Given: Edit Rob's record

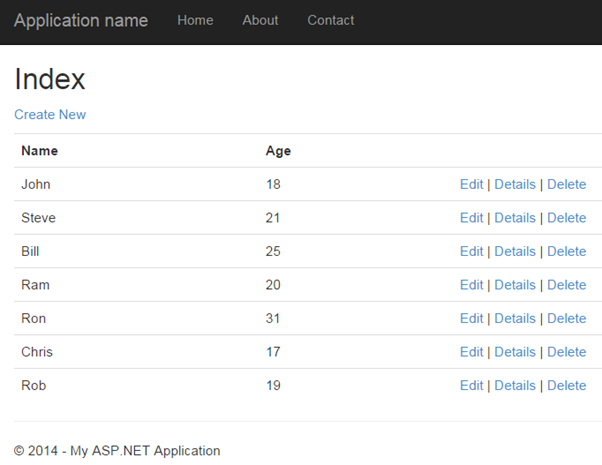Looking at the screenshot, I should [x=471, y=385].
